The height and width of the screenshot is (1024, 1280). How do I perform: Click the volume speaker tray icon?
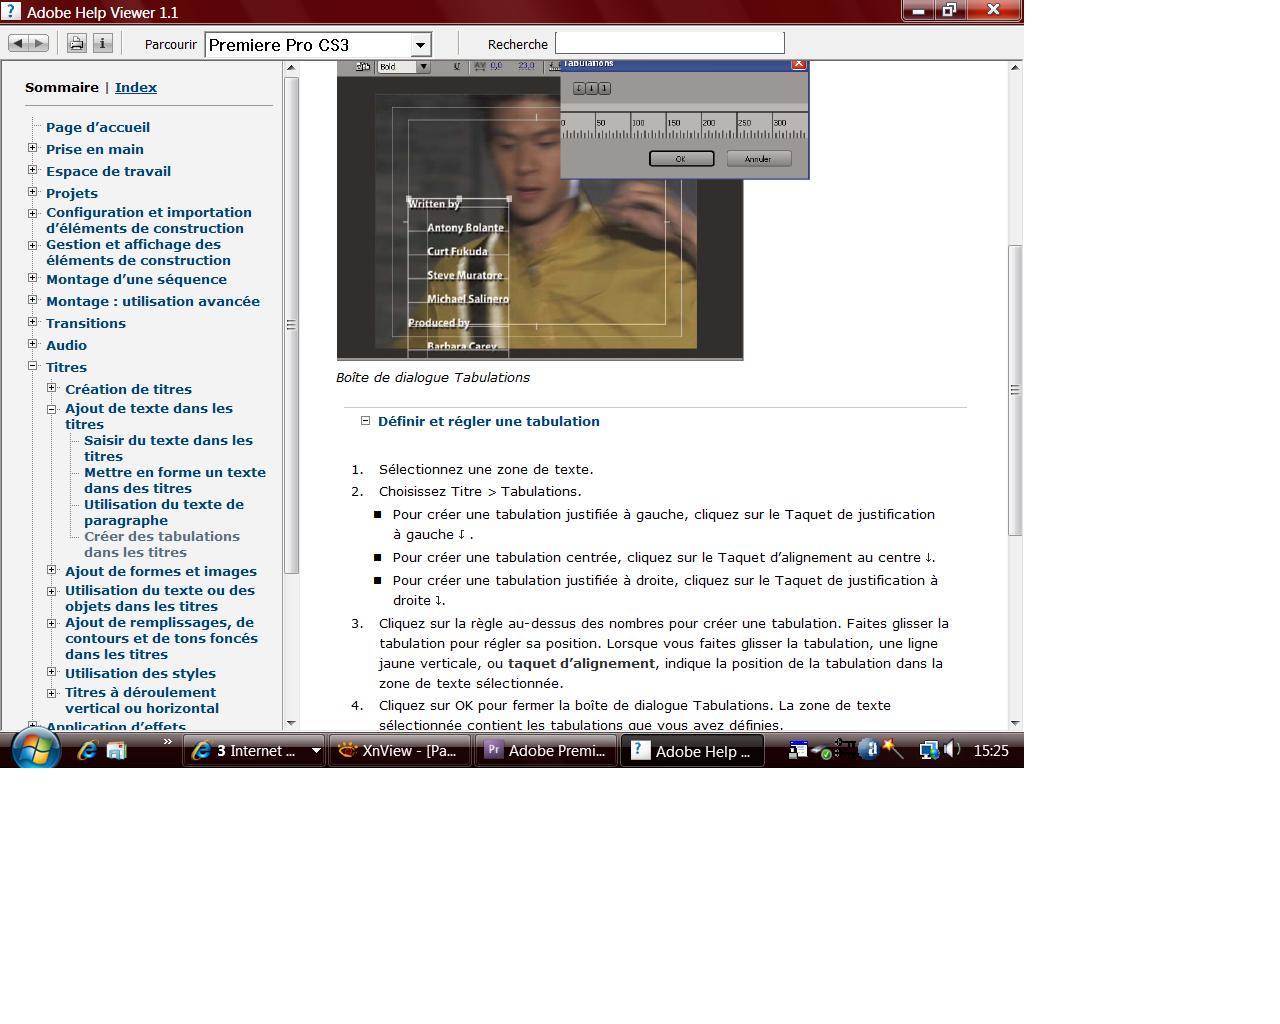pos(952,749)
